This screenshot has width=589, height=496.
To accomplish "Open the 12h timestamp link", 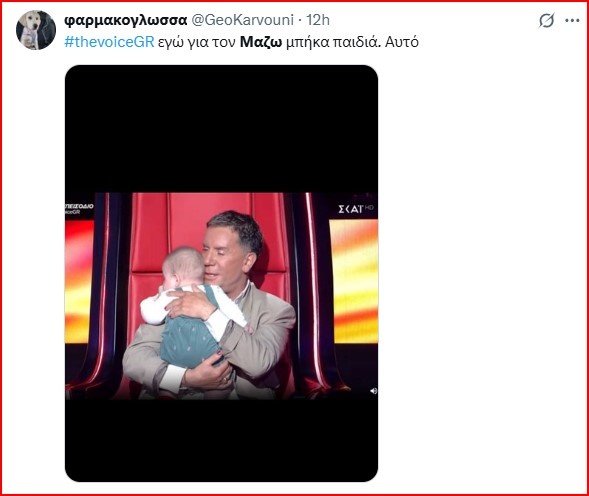I will [318, 20].
